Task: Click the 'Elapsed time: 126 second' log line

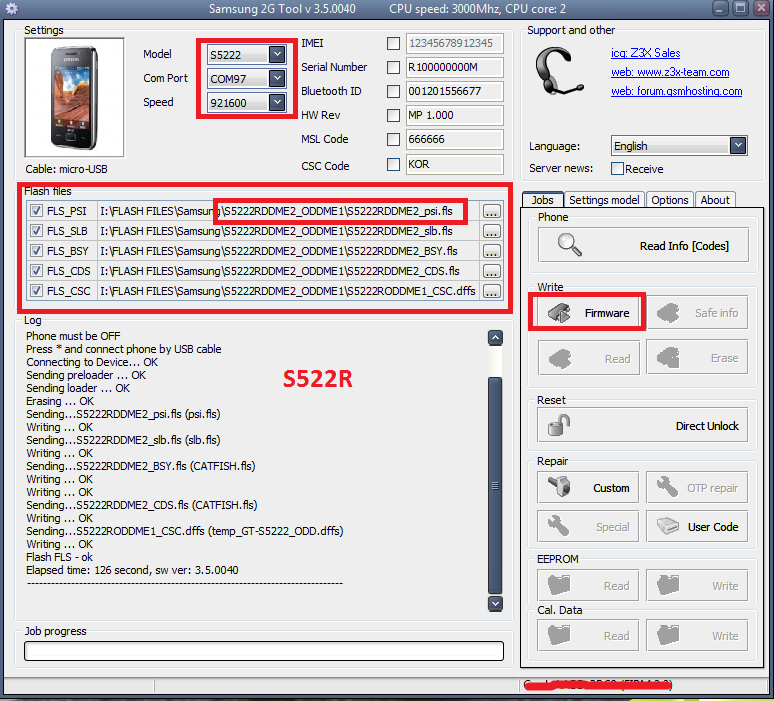Action: (132, 570)
